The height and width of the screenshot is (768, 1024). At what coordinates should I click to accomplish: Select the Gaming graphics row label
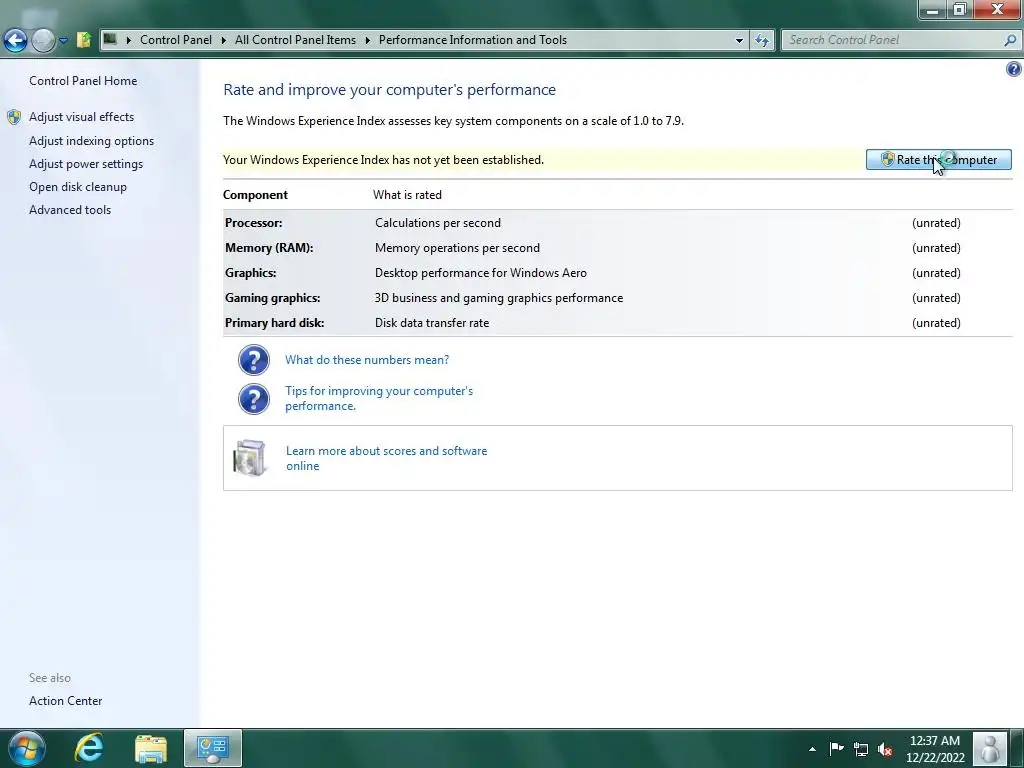272,298
